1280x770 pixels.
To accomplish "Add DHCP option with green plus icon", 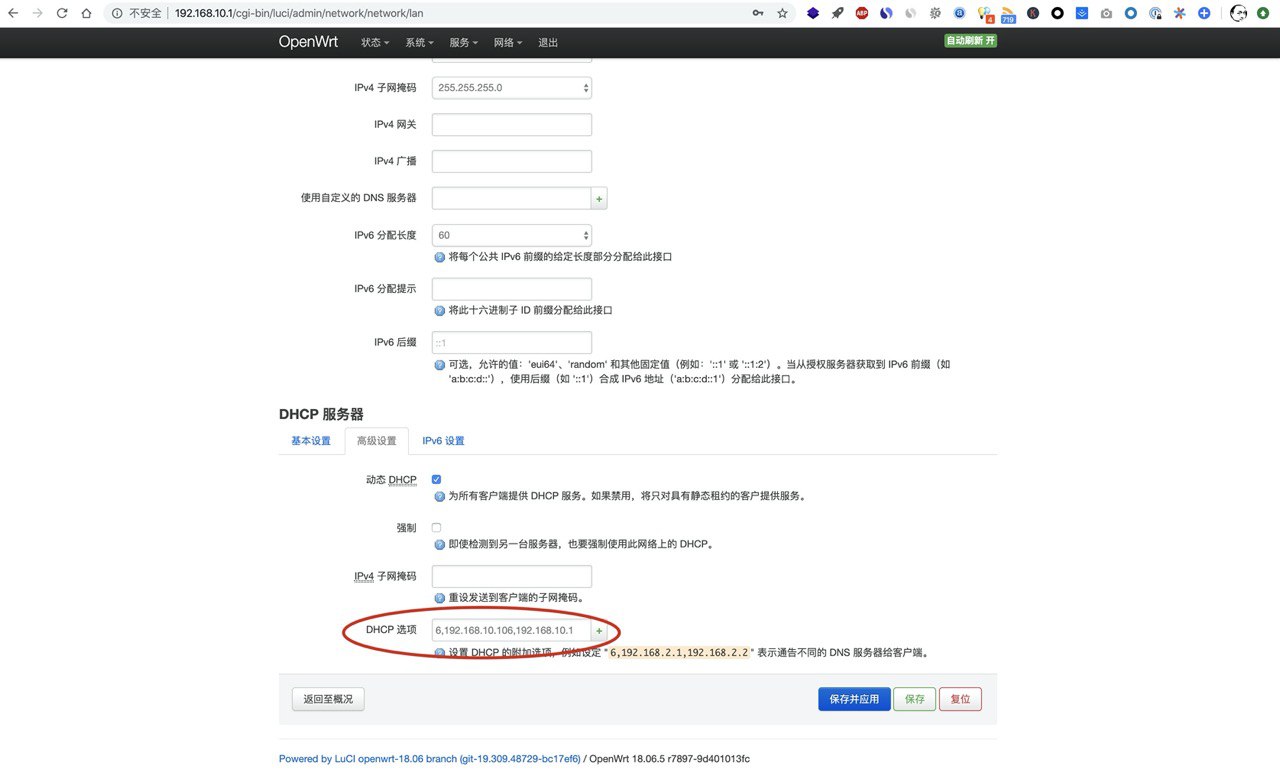I will [x=599, y=631].
